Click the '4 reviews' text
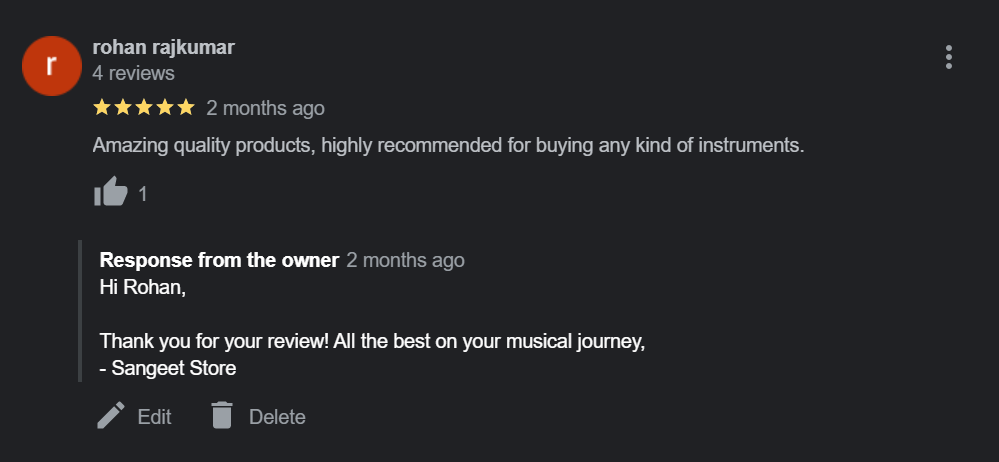This screenshot has width=999, height=462. (x=133, y=73)
